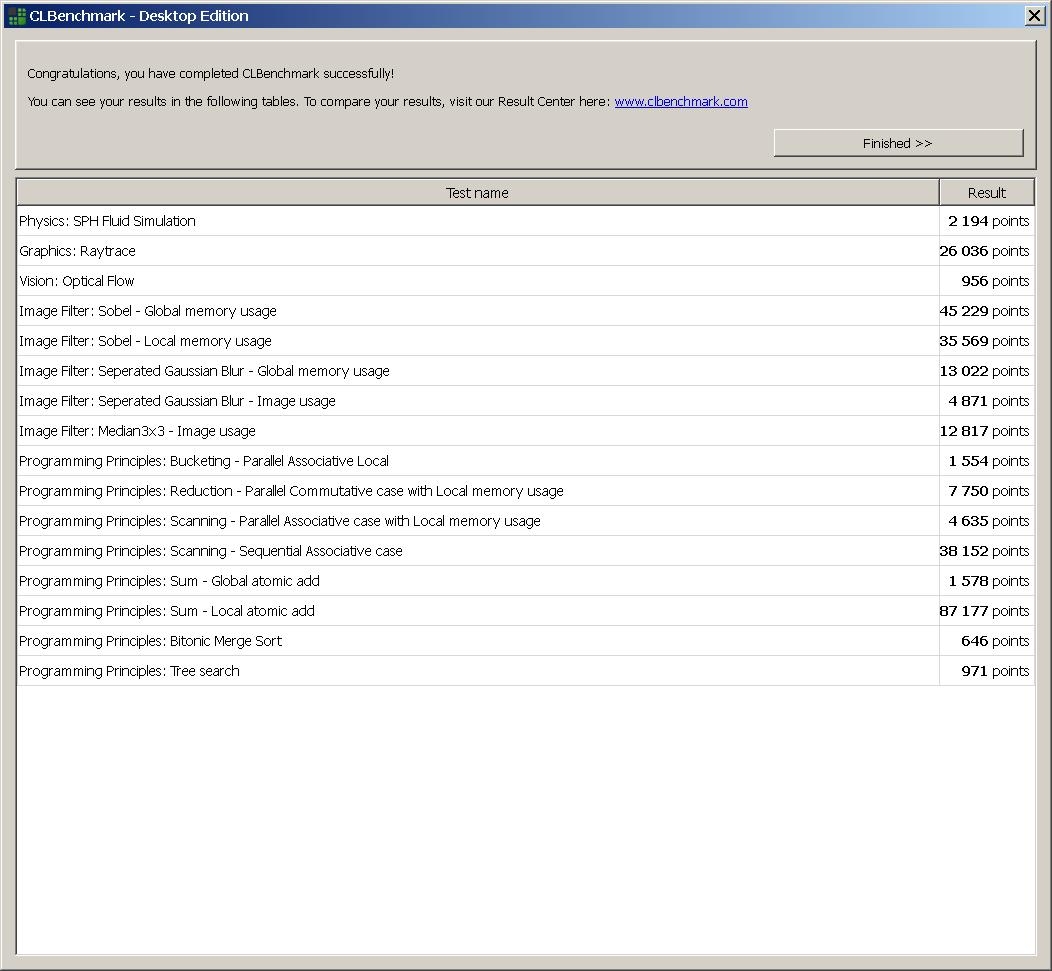
Task: Click the CLBenchmark title bar icon
Action: tap(17, 16)
